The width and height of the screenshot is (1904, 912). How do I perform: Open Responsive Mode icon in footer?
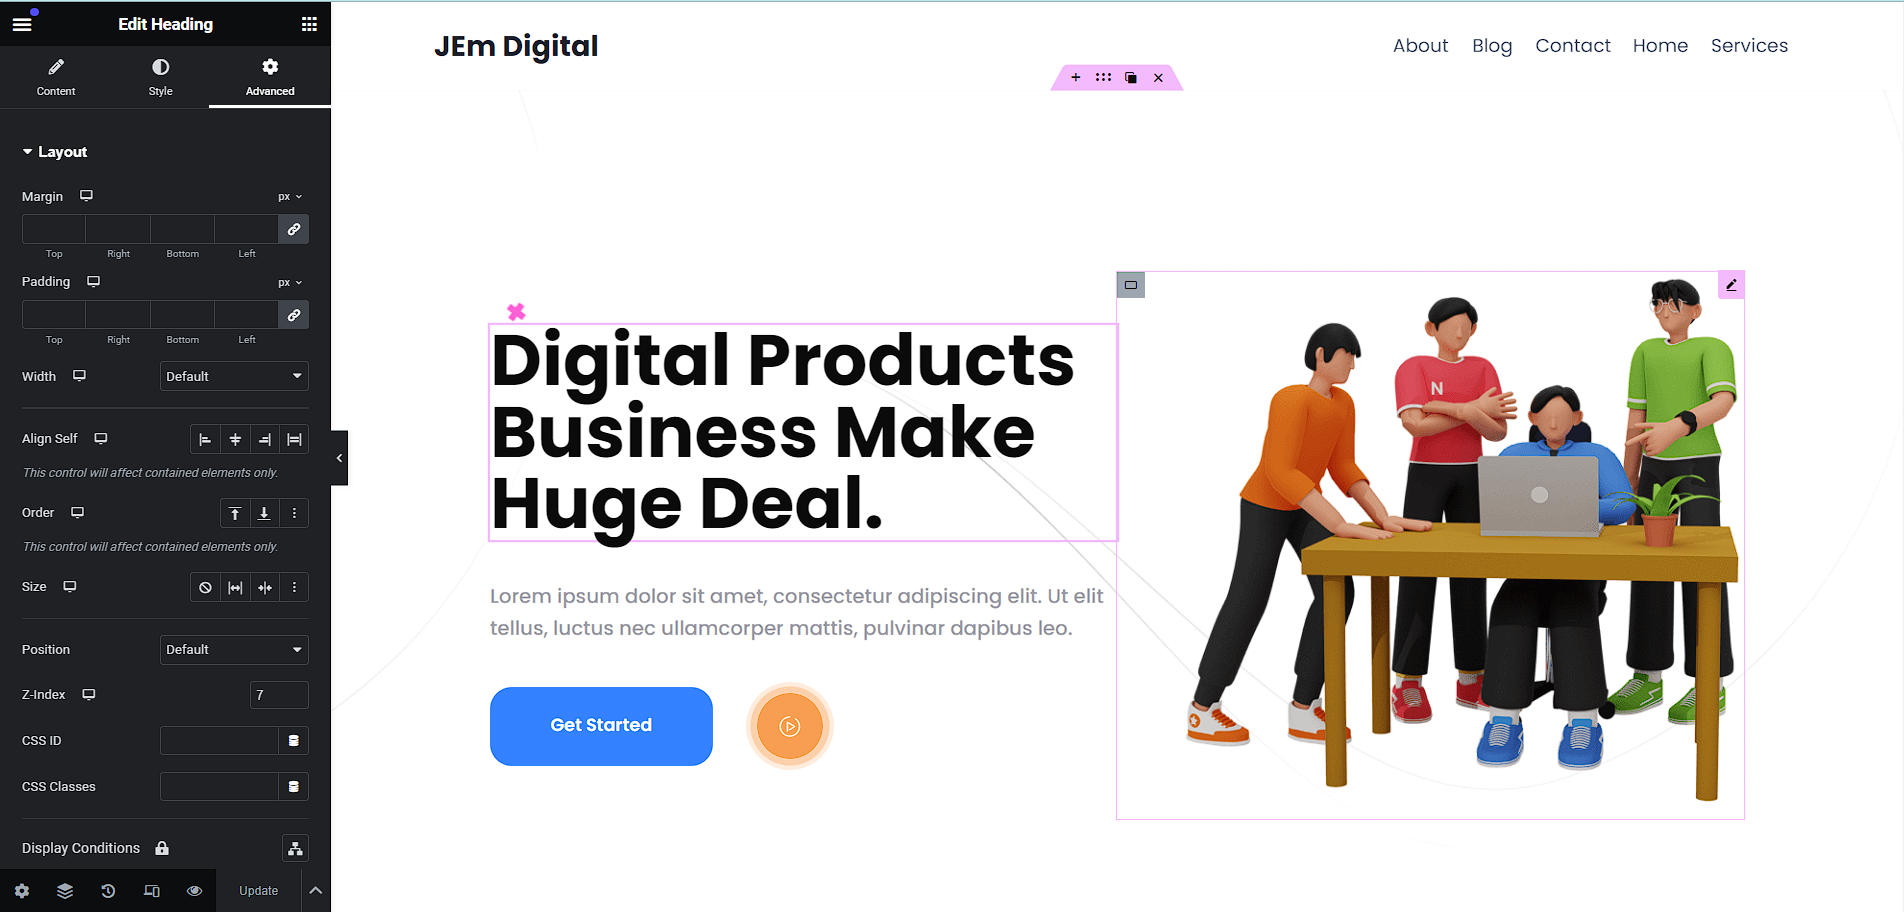click(152, 891)
